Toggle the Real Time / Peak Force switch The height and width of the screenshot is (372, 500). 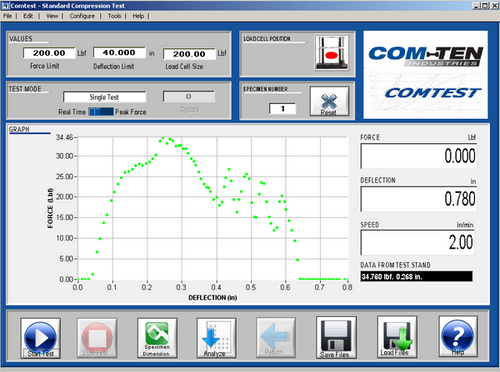101,112
